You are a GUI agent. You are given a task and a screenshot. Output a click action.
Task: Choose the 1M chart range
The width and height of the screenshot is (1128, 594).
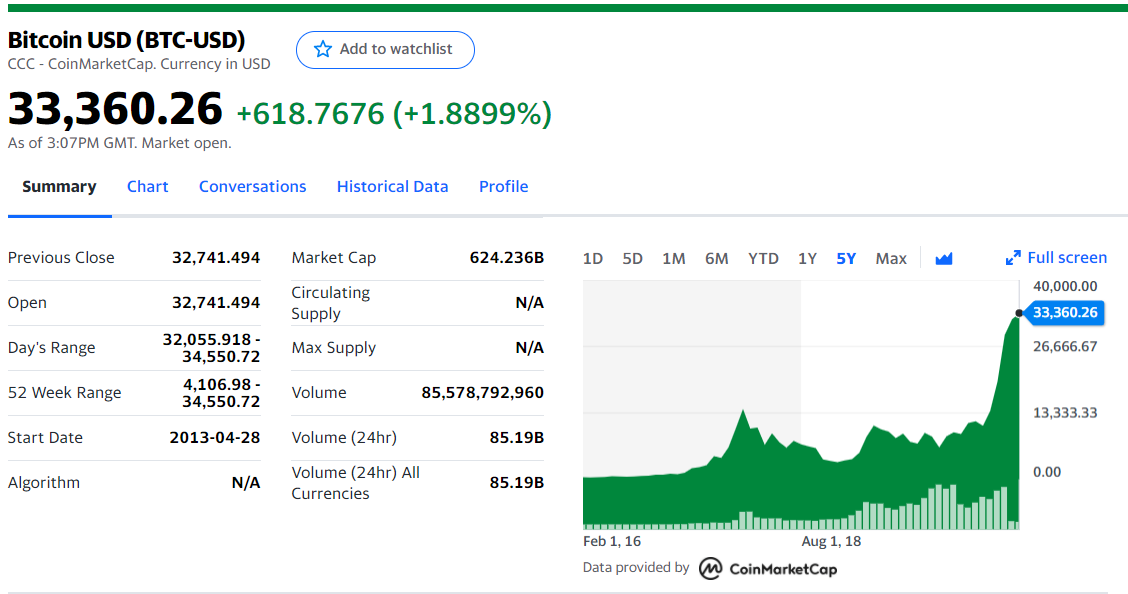point(674,259)
